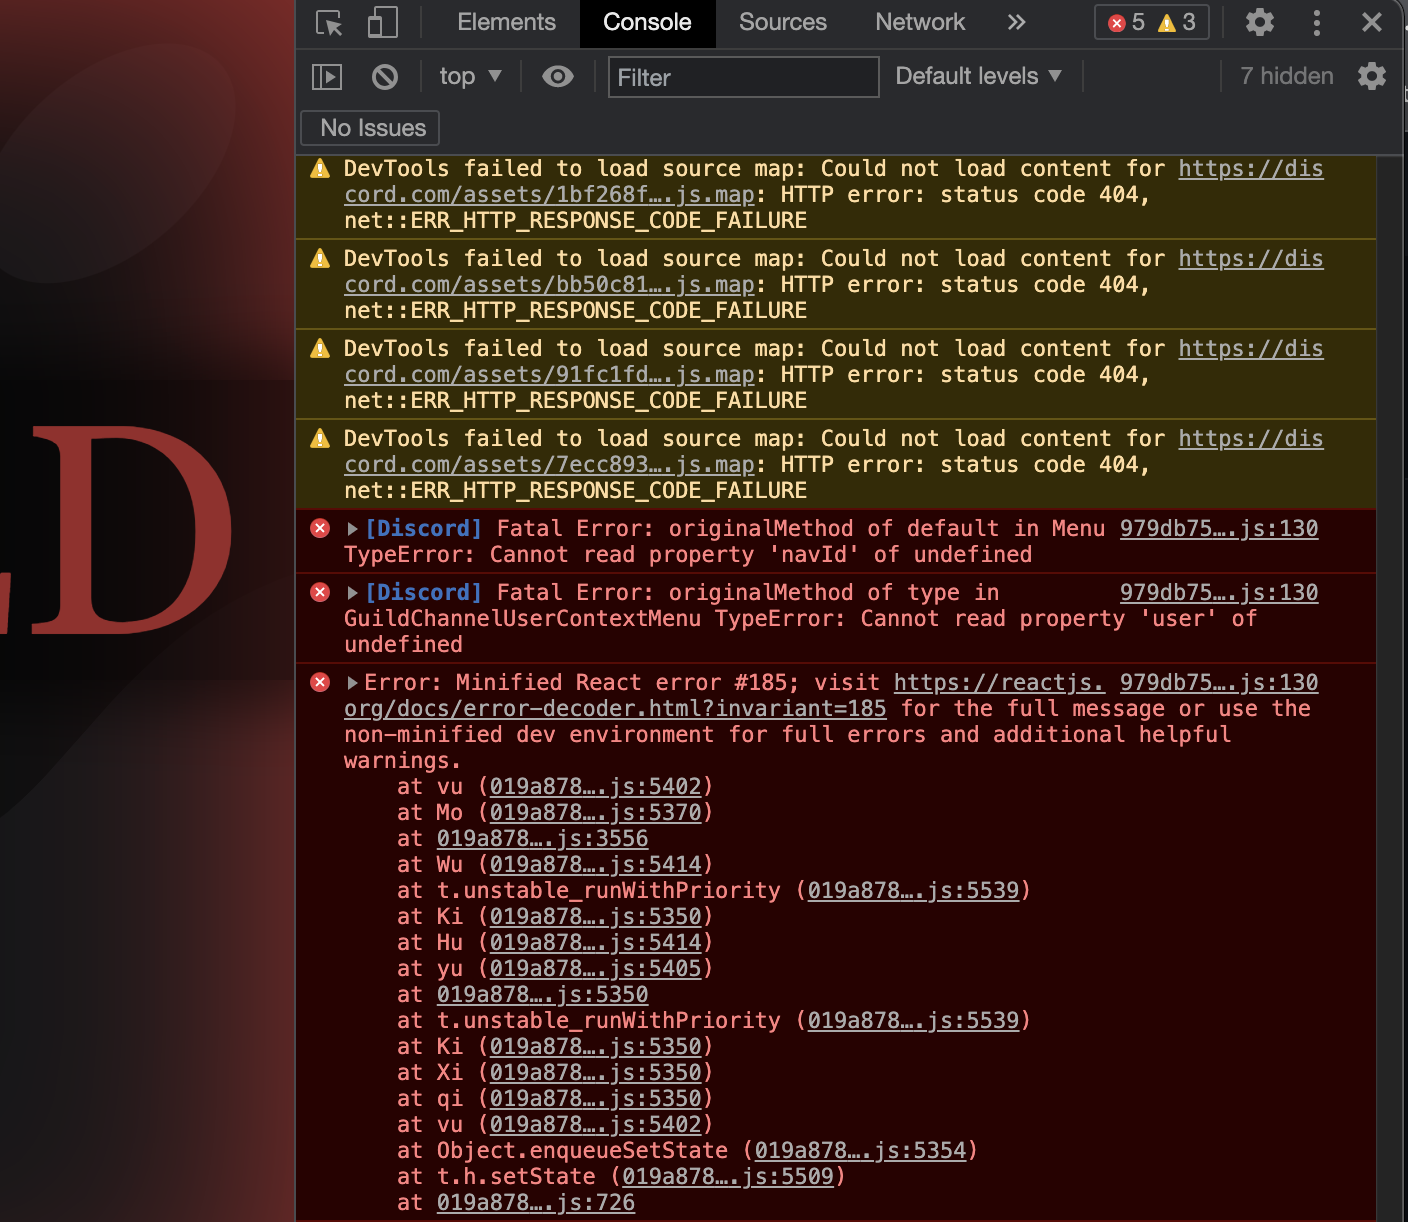Click the first source map warning icon
Screen dimensions: 1408x1222
point(320,169)
